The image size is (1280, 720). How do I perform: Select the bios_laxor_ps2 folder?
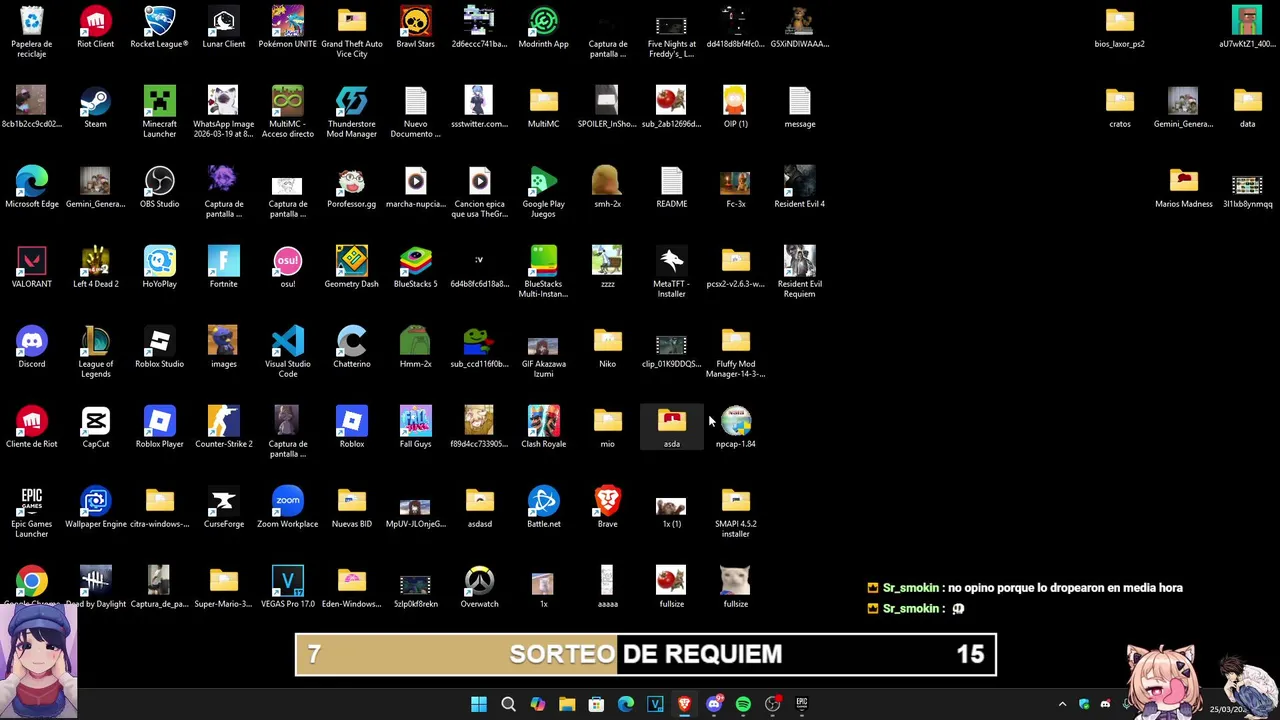coord(1120,22)
